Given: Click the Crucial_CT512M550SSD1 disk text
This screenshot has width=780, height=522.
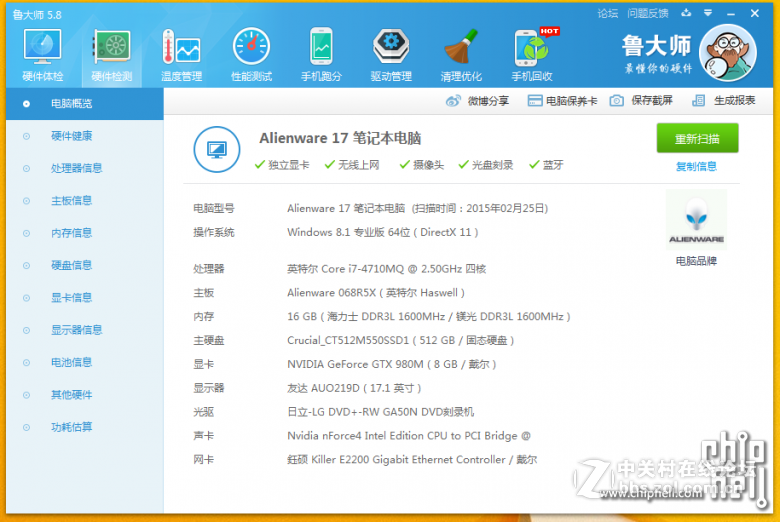Looking at the screenshot, I should click(x=400, y=341).
